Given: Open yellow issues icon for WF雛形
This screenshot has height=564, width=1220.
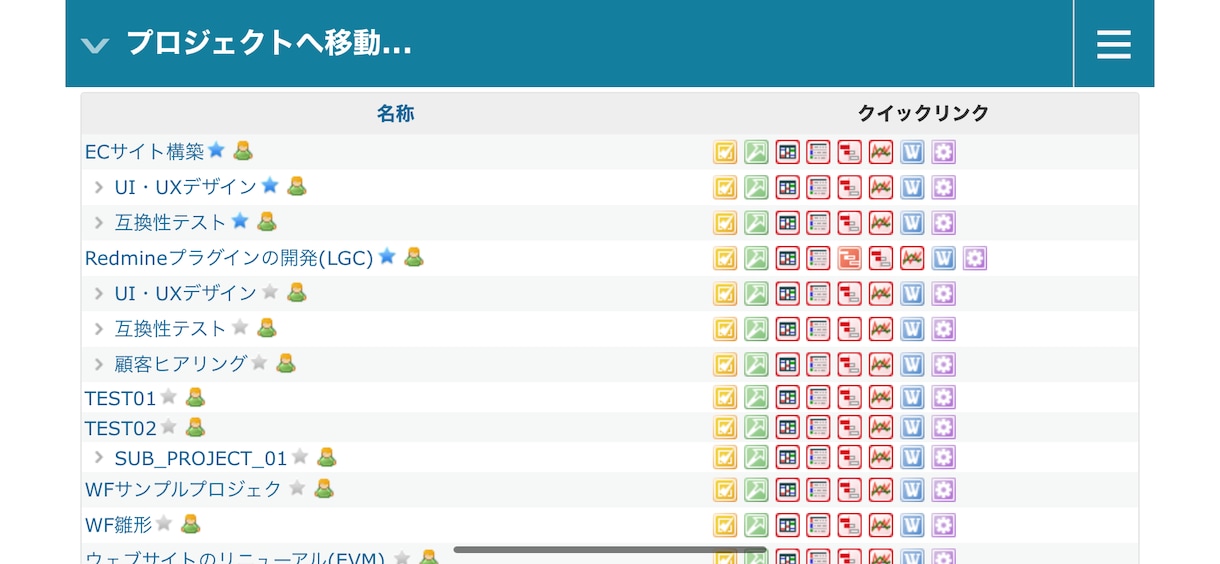Looking at the screenshot, I should click(725, 525).
